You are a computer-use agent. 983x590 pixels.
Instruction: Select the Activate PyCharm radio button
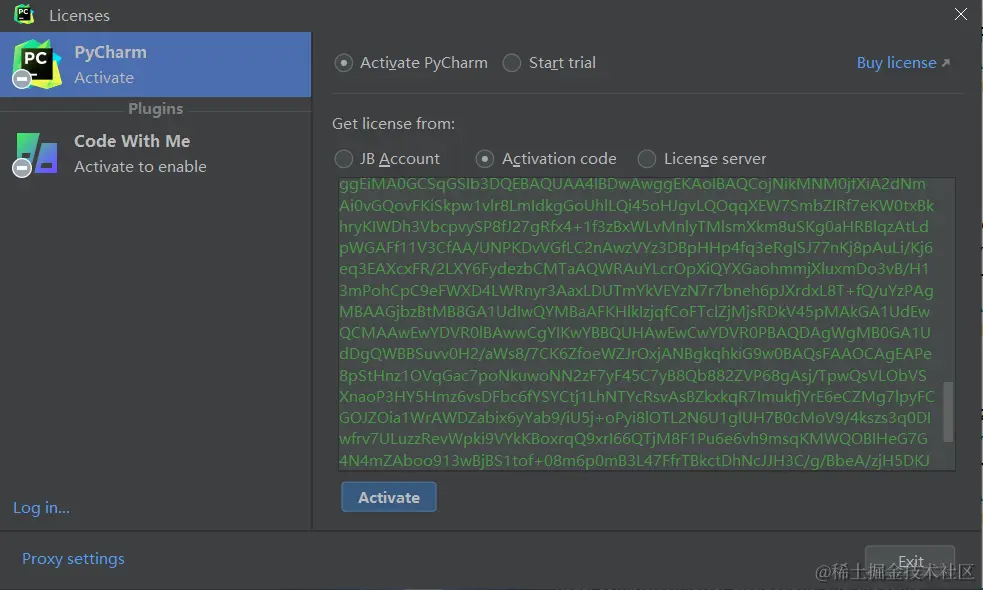[x=343, y=62]
